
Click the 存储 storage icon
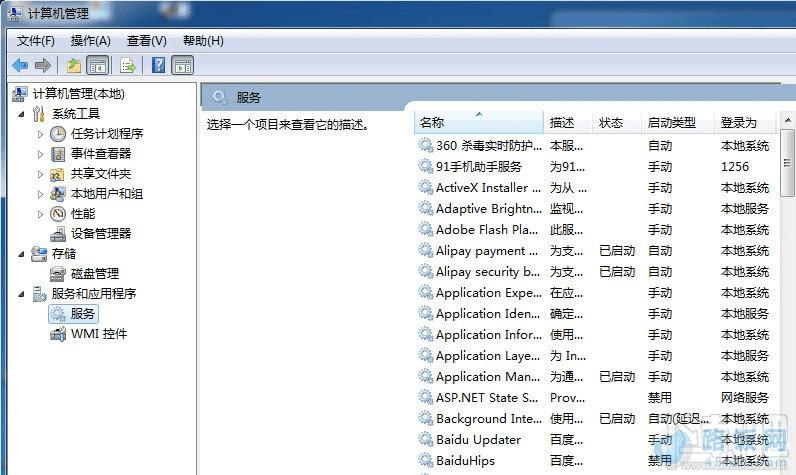coord(39,254)
